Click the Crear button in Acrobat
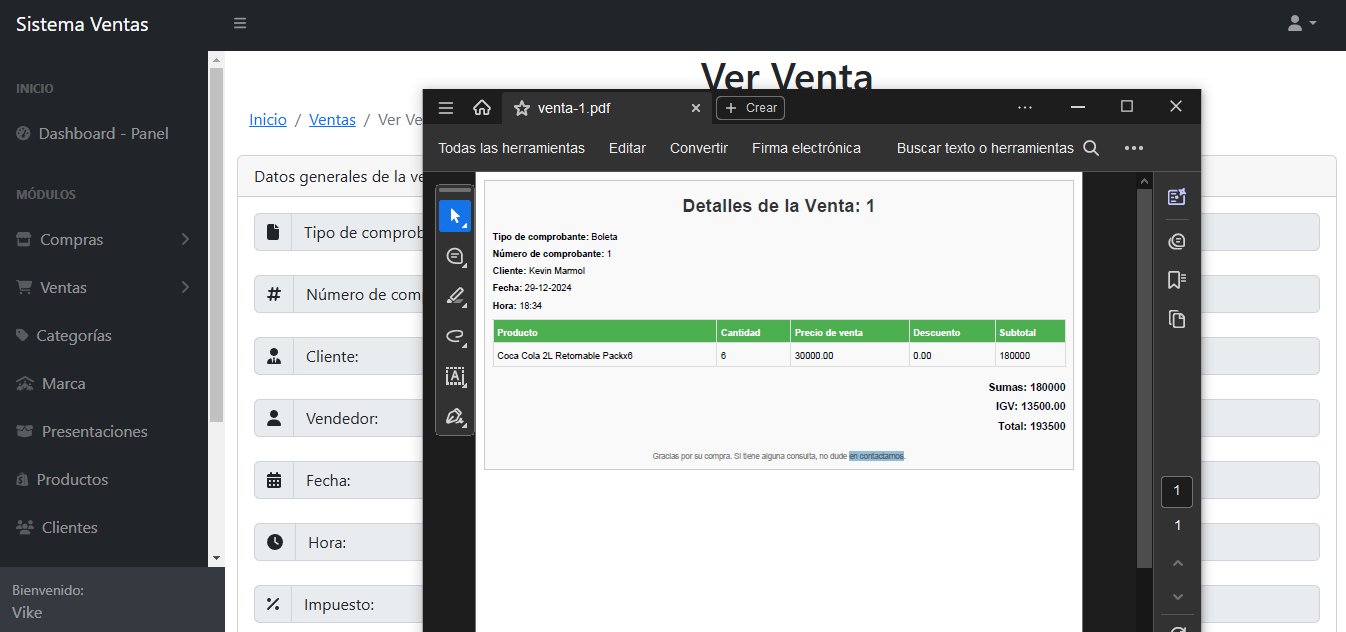This screenshot has height=632, width=1346. [x=750, y=107]
